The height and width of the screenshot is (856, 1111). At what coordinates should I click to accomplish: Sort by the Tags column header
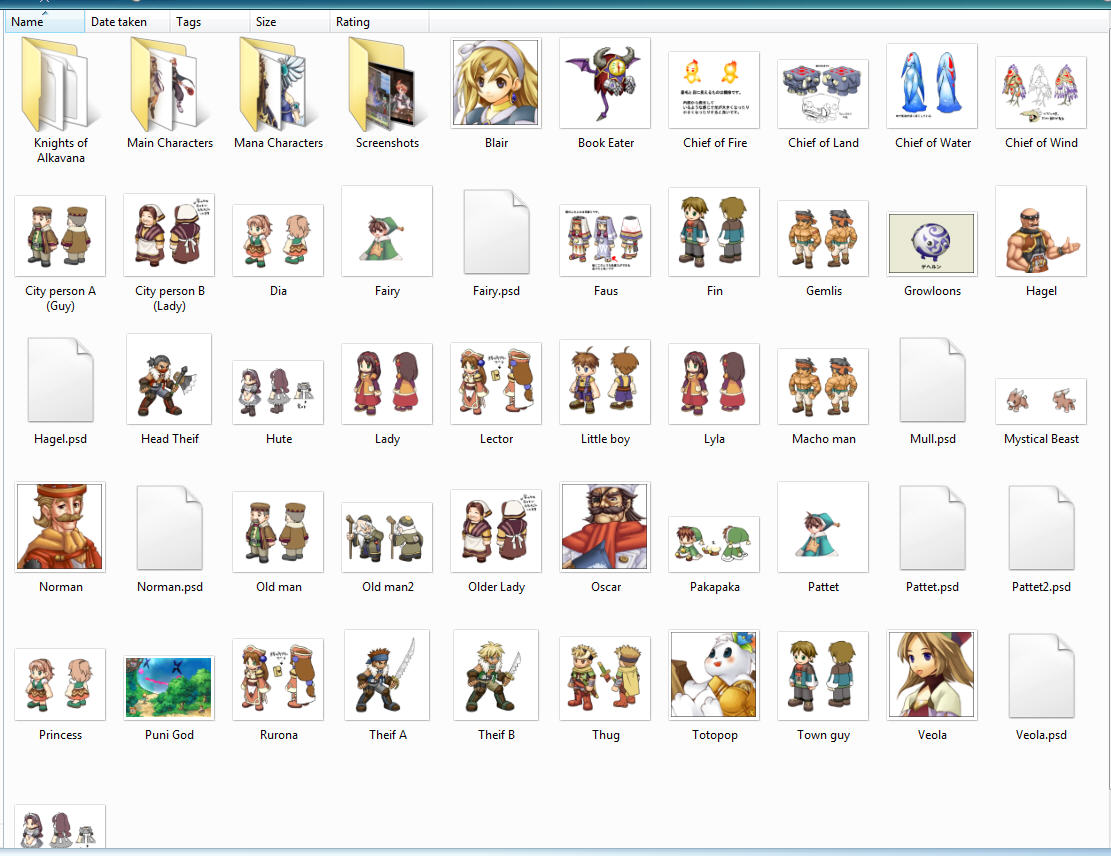(x=210, y=22)
